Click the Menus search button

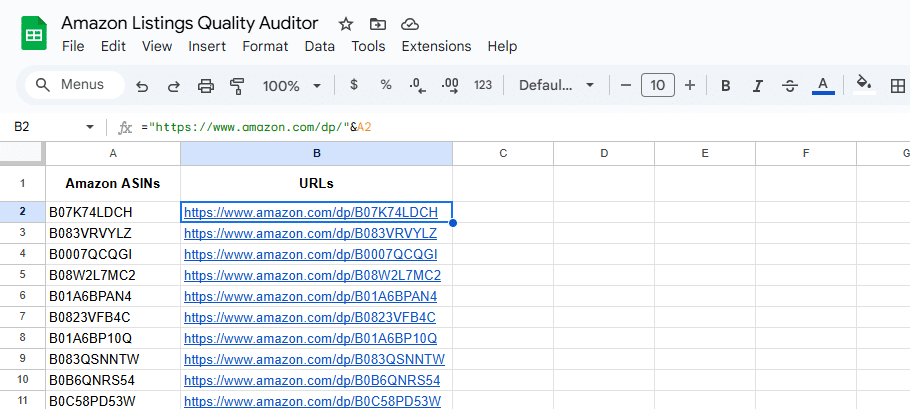[72, 86]
